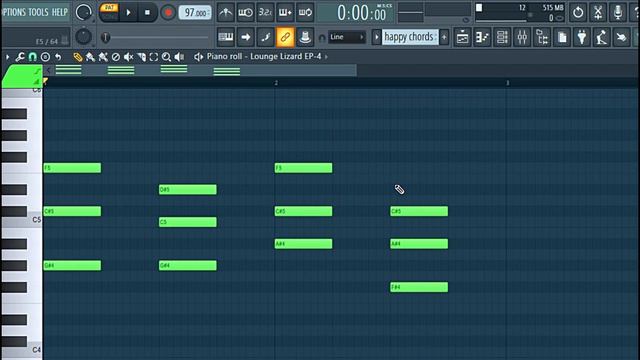Image resolution: width=640 pixels, height=360 pixels.
Task: Start playback with the play button
Action: click(128, 13)
